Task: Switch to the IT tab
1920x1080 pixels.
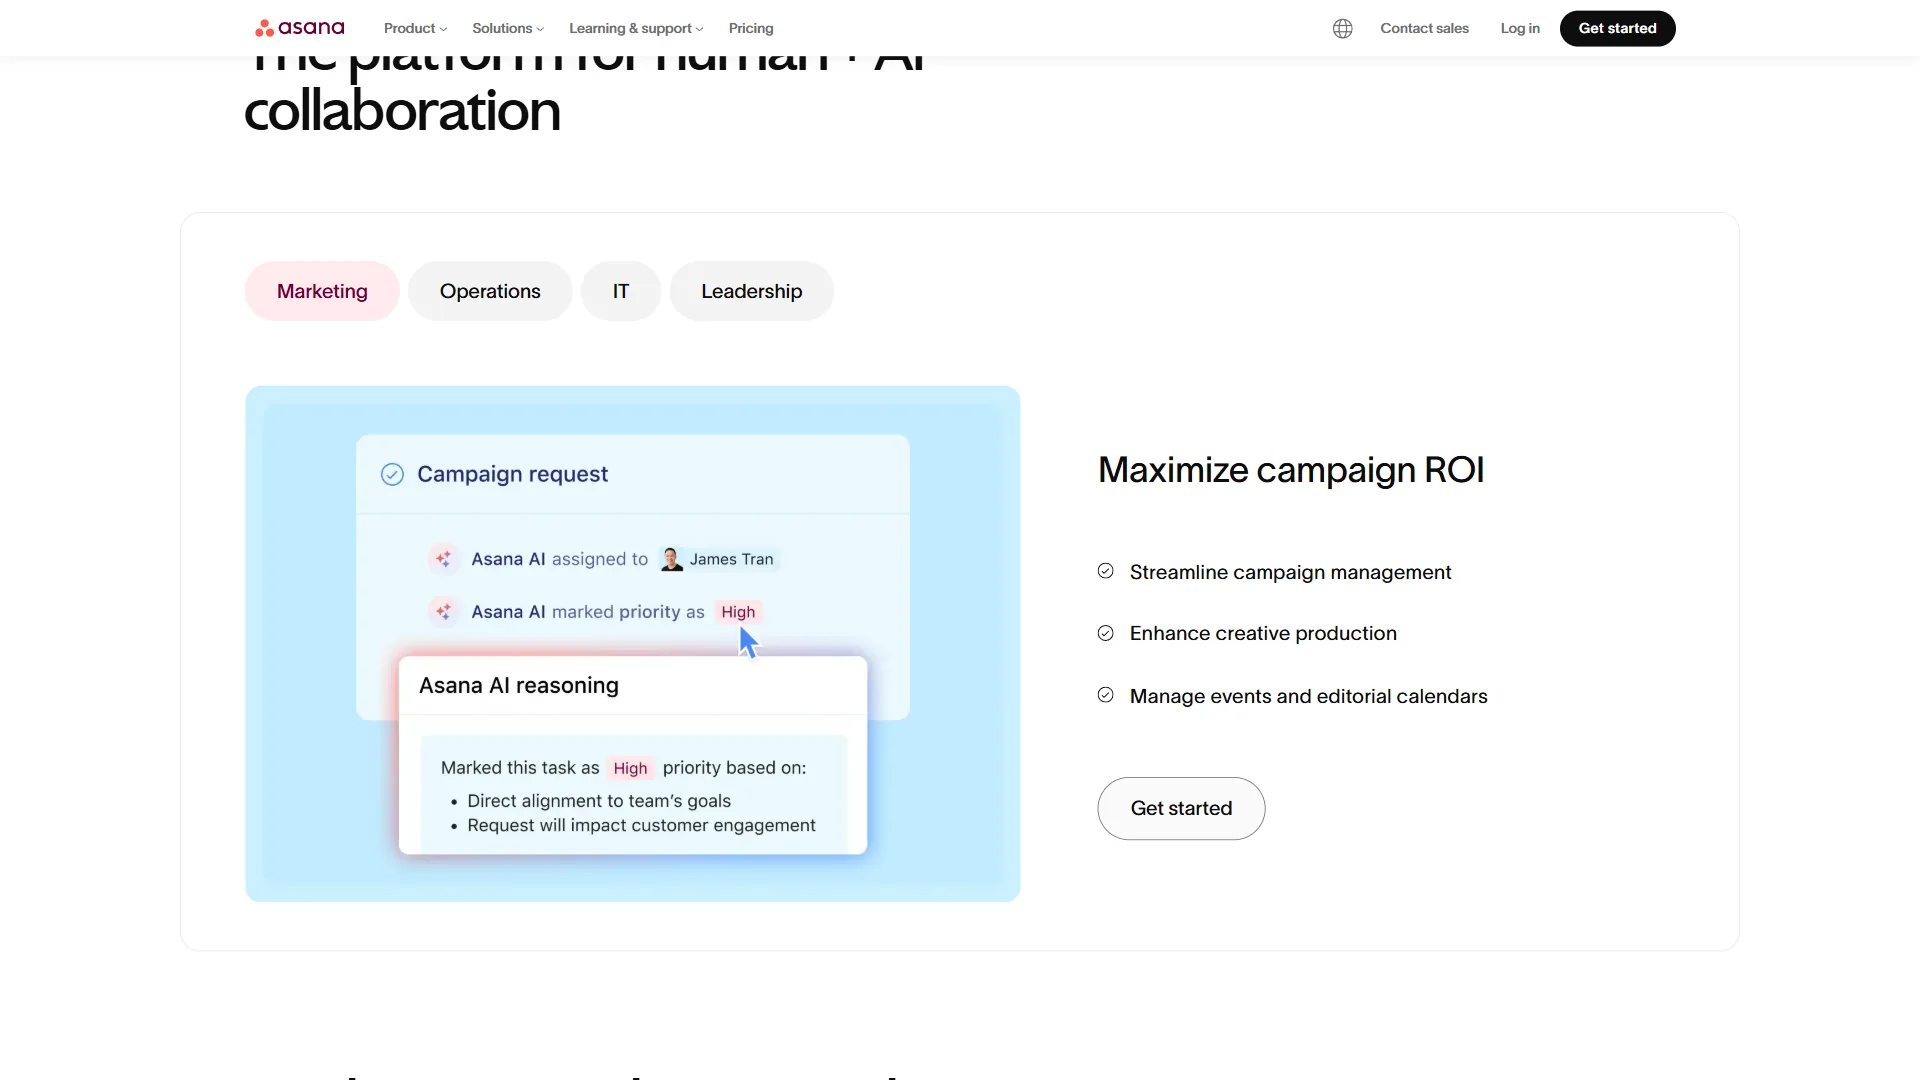Action: click(621, 291)
